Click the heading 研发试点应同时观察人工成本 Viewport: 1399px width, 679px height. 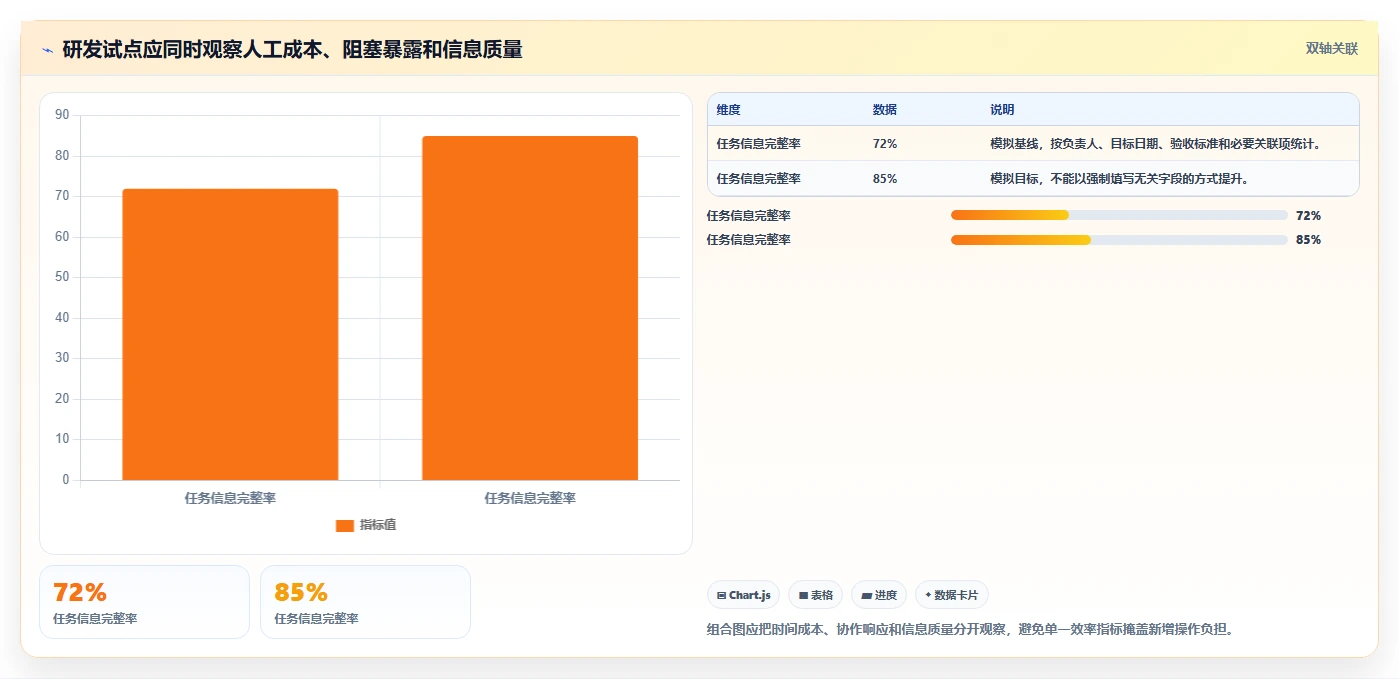[x=292, y=50]
